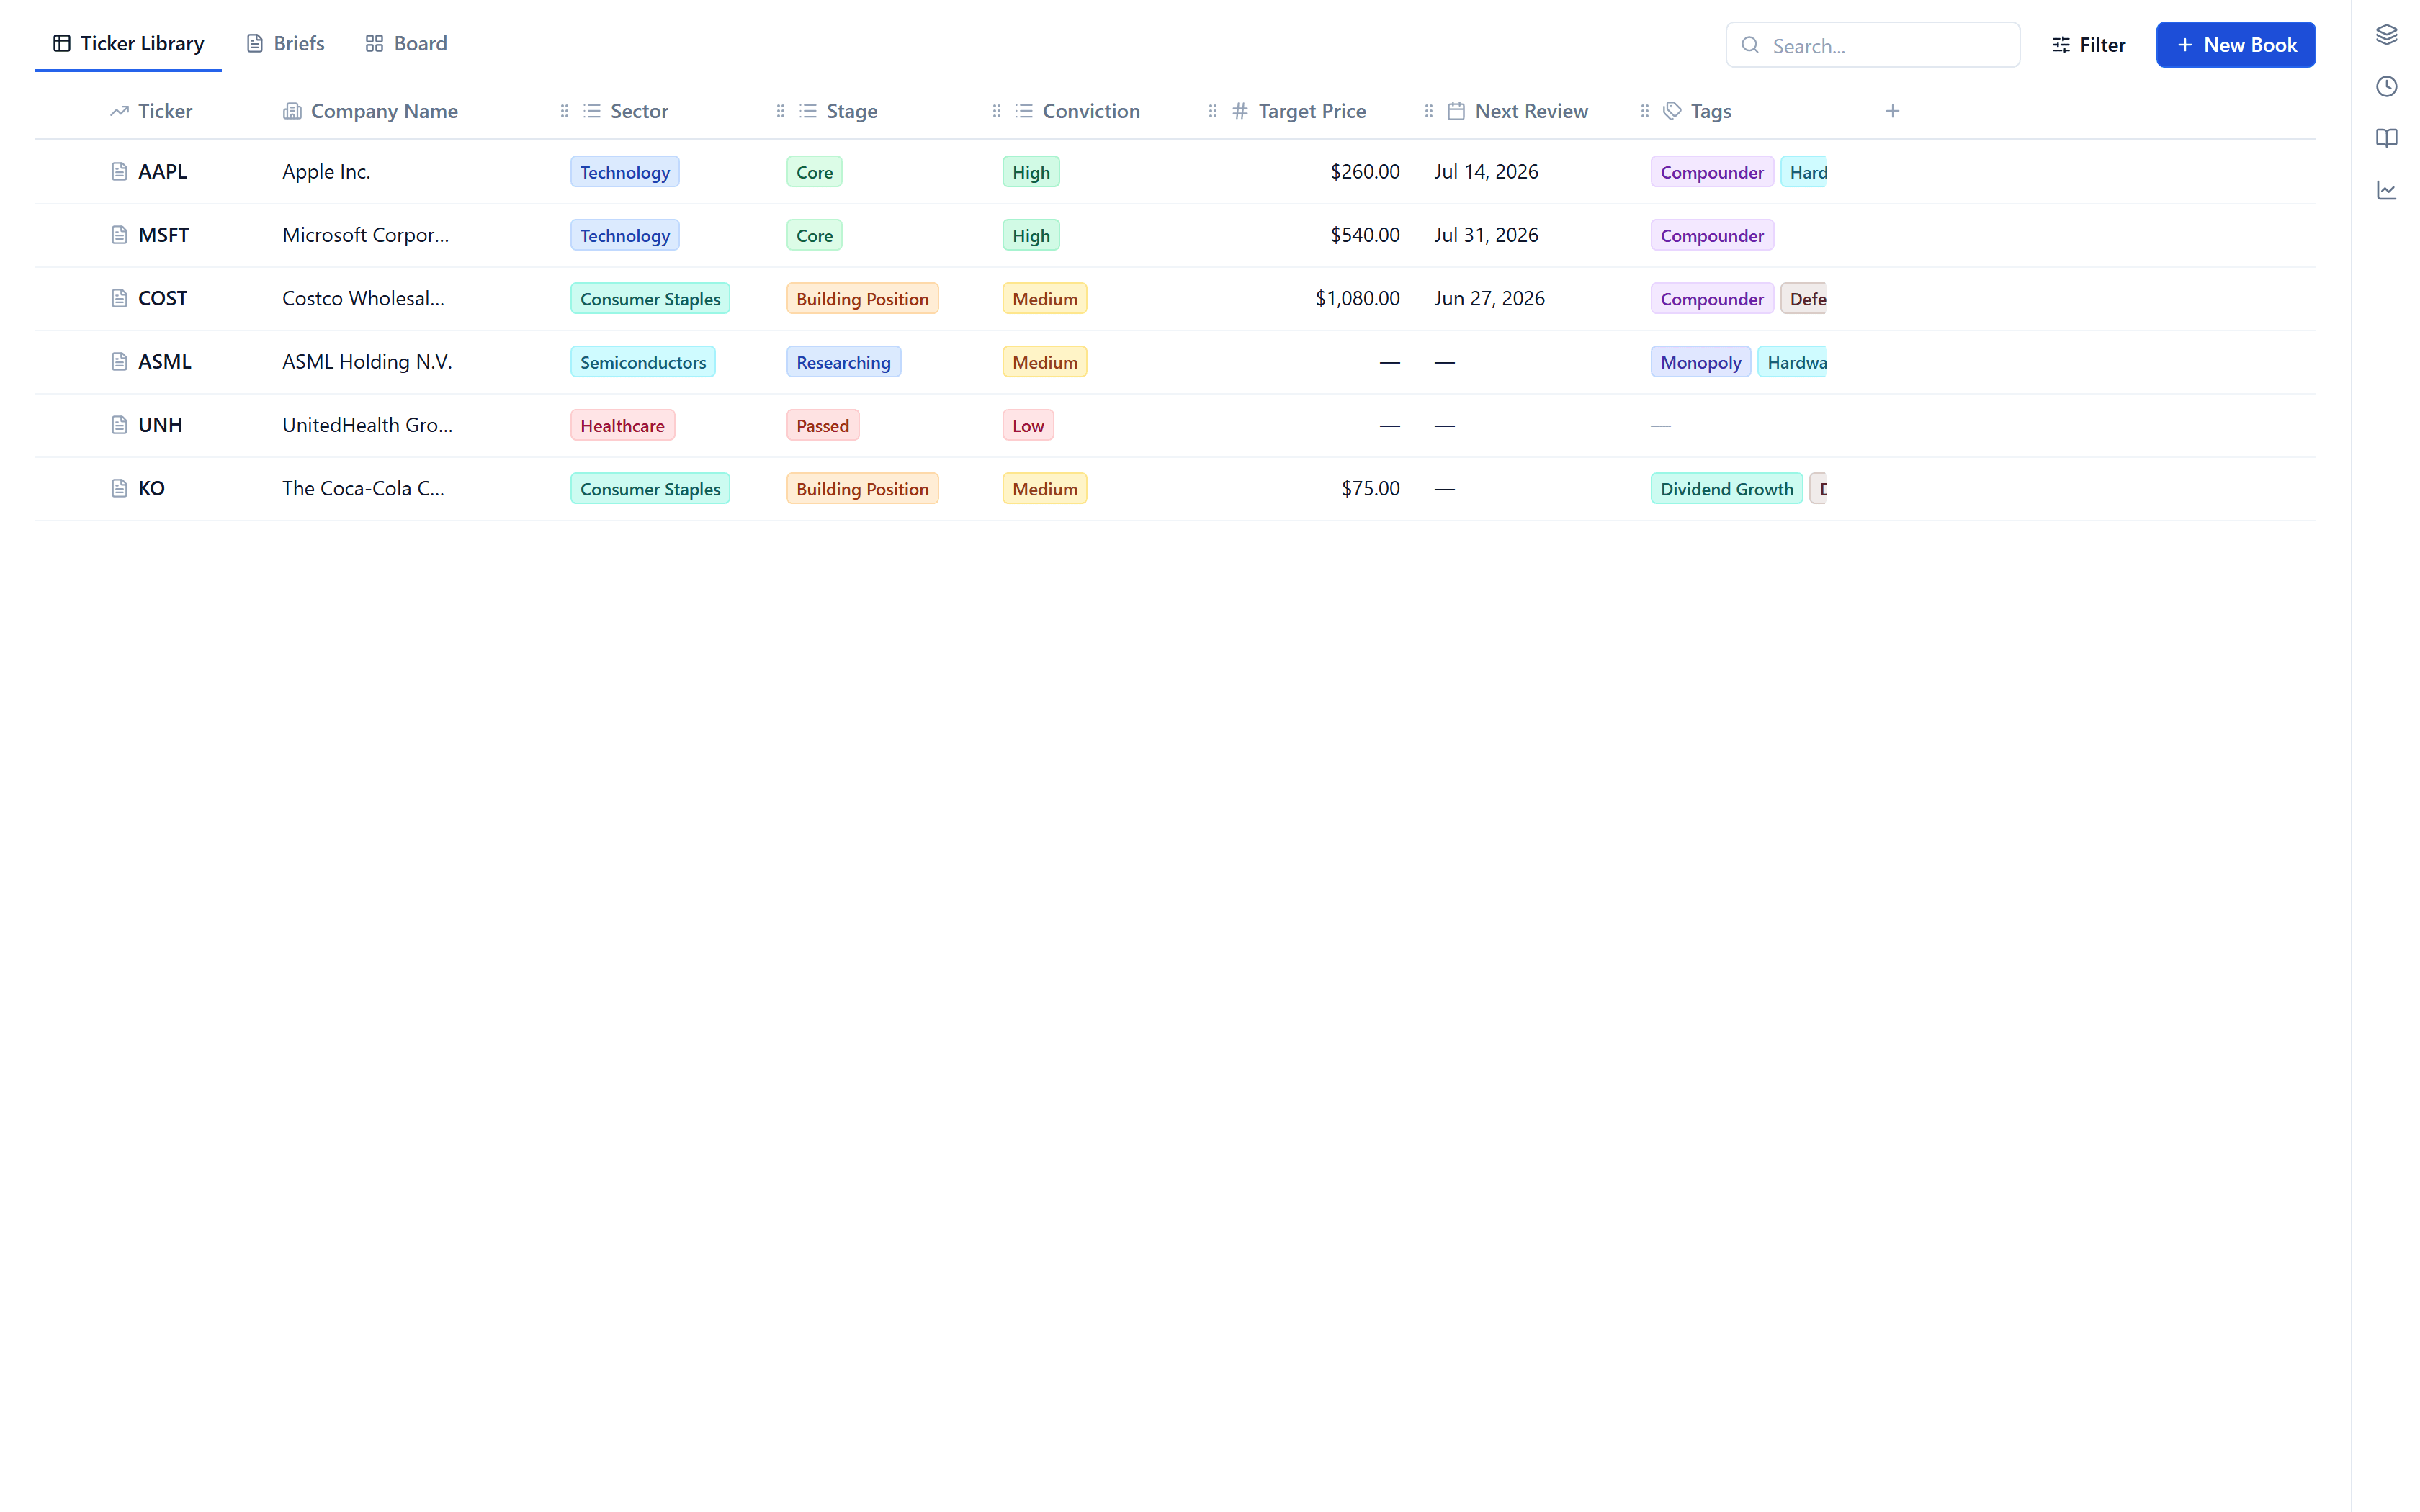Screen dimensions: 2420x1512
Task: Open the COST ticker row
Action: point(1175,298)
